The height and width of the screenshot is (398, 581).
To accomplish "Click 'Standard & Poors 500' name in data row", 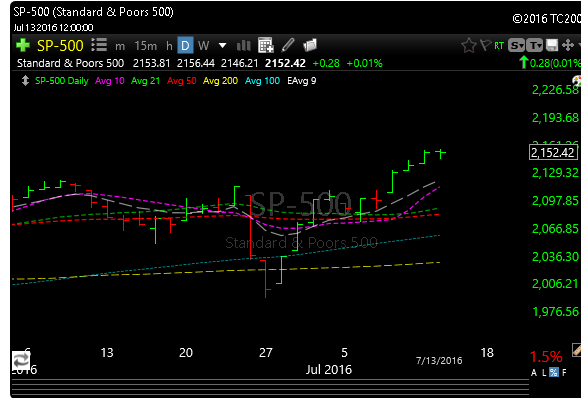I will [x=70, y=63].
